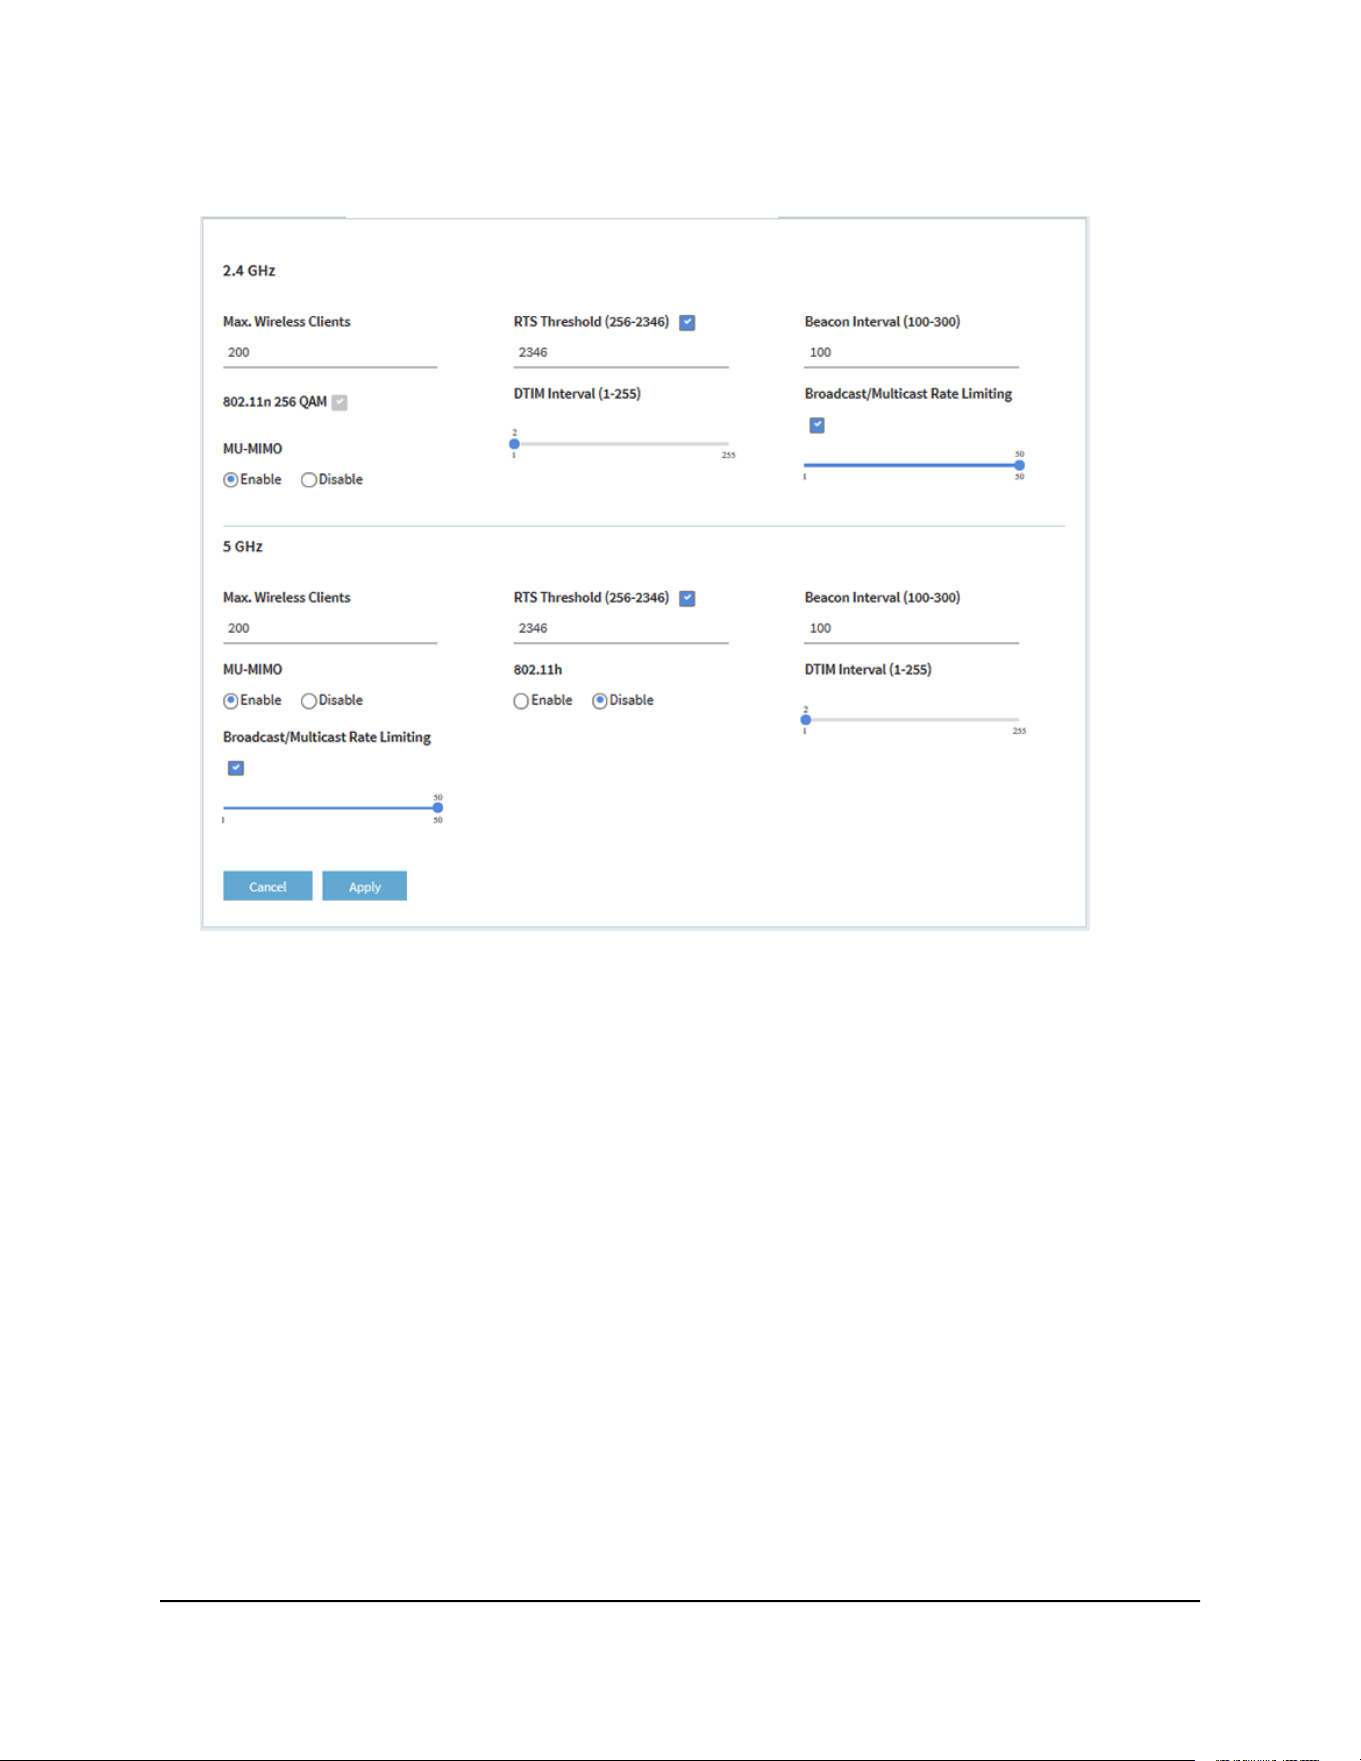Toggle the 2.4 GHz RTS Threshold checkbox

coord(687,322)
